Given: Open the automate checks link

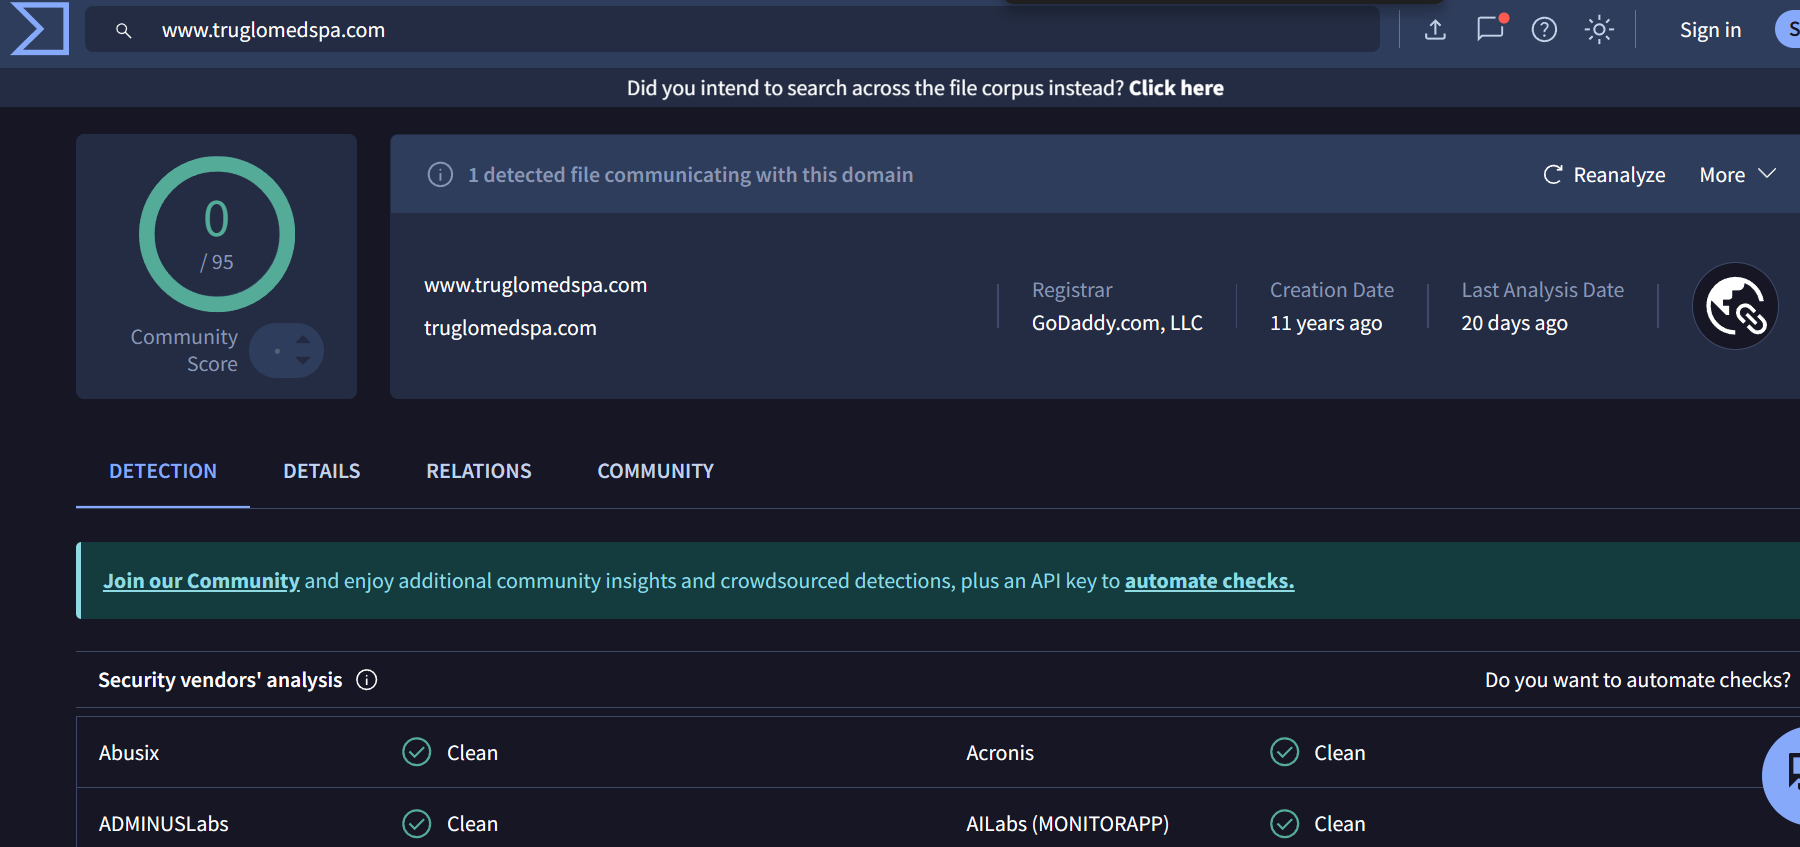Looking at the screenshot, I should tap(1208, 581).
